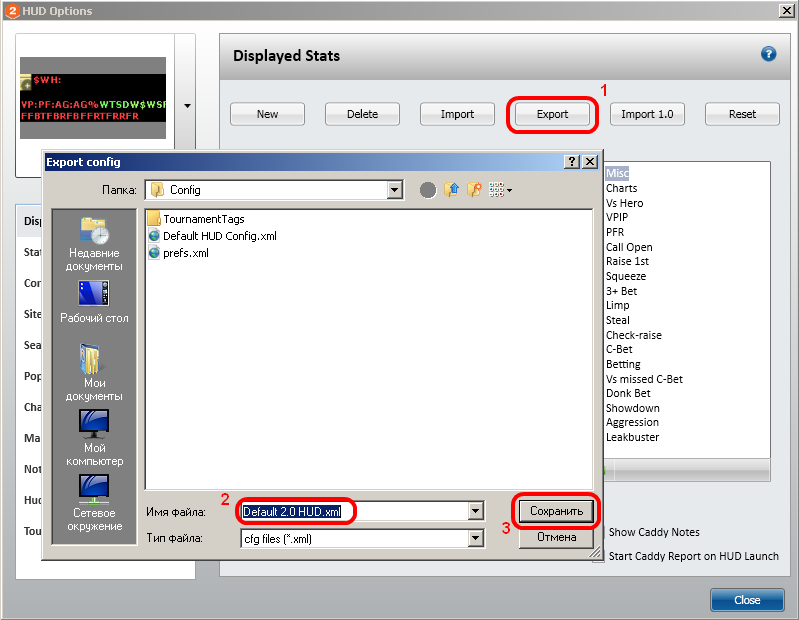Viewport: 799px width, 620px height.
Task: Select the PFR stat category
Action: pyautogui.click(x=615, y=232)
